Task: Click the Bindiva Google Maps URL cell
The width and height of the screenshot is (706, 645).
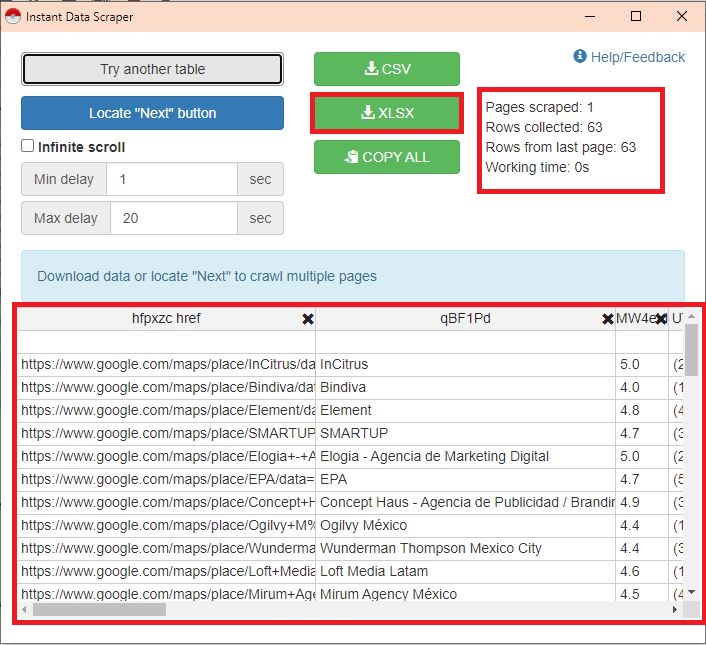Action: pos(167,388)
